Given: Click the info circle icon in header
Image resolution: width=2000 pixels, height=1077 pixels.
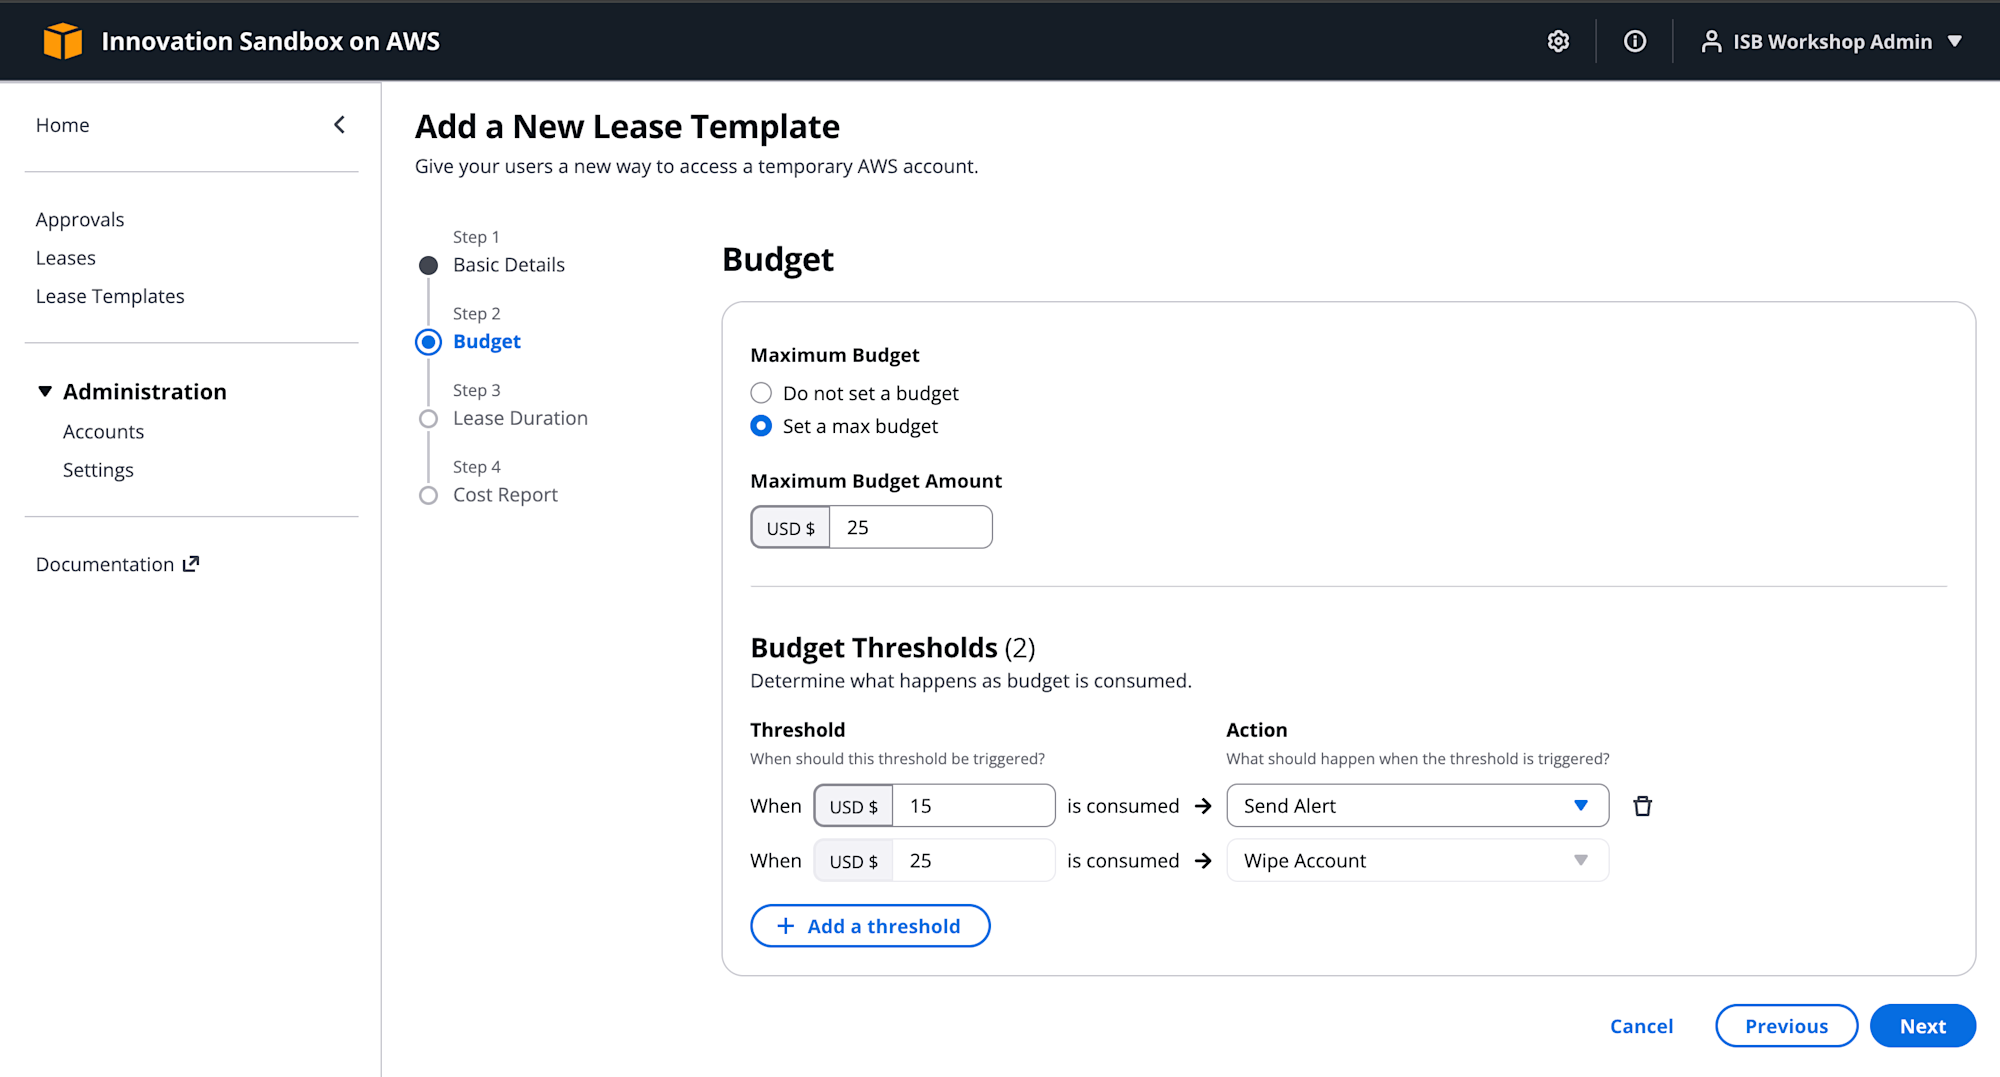Looking at the screenshot, I should tap(1635, 41).
